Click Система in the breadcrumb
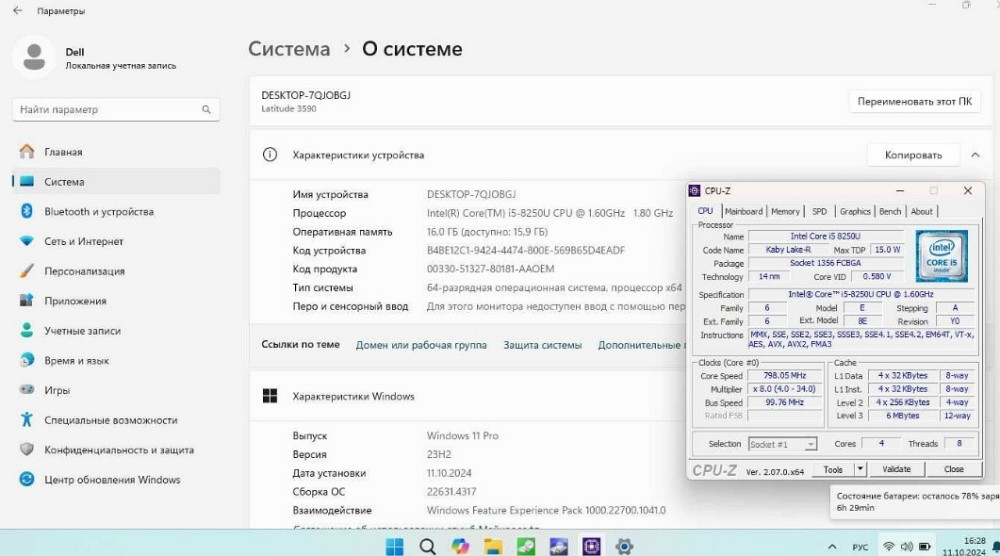The image size is (1000, 556). pyautogui.click(x=289, y=48)
